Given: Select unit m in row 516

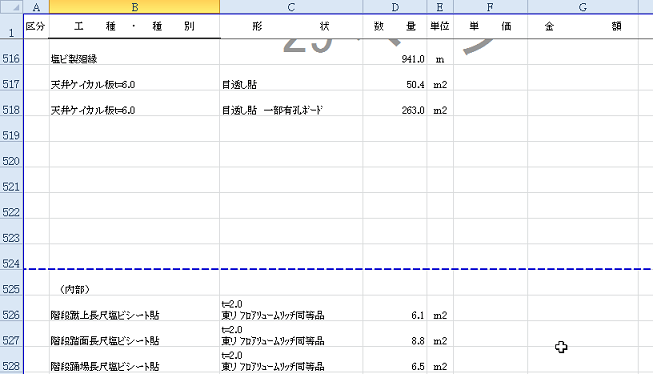Looking at the screenshot, I should click(440, 52).
